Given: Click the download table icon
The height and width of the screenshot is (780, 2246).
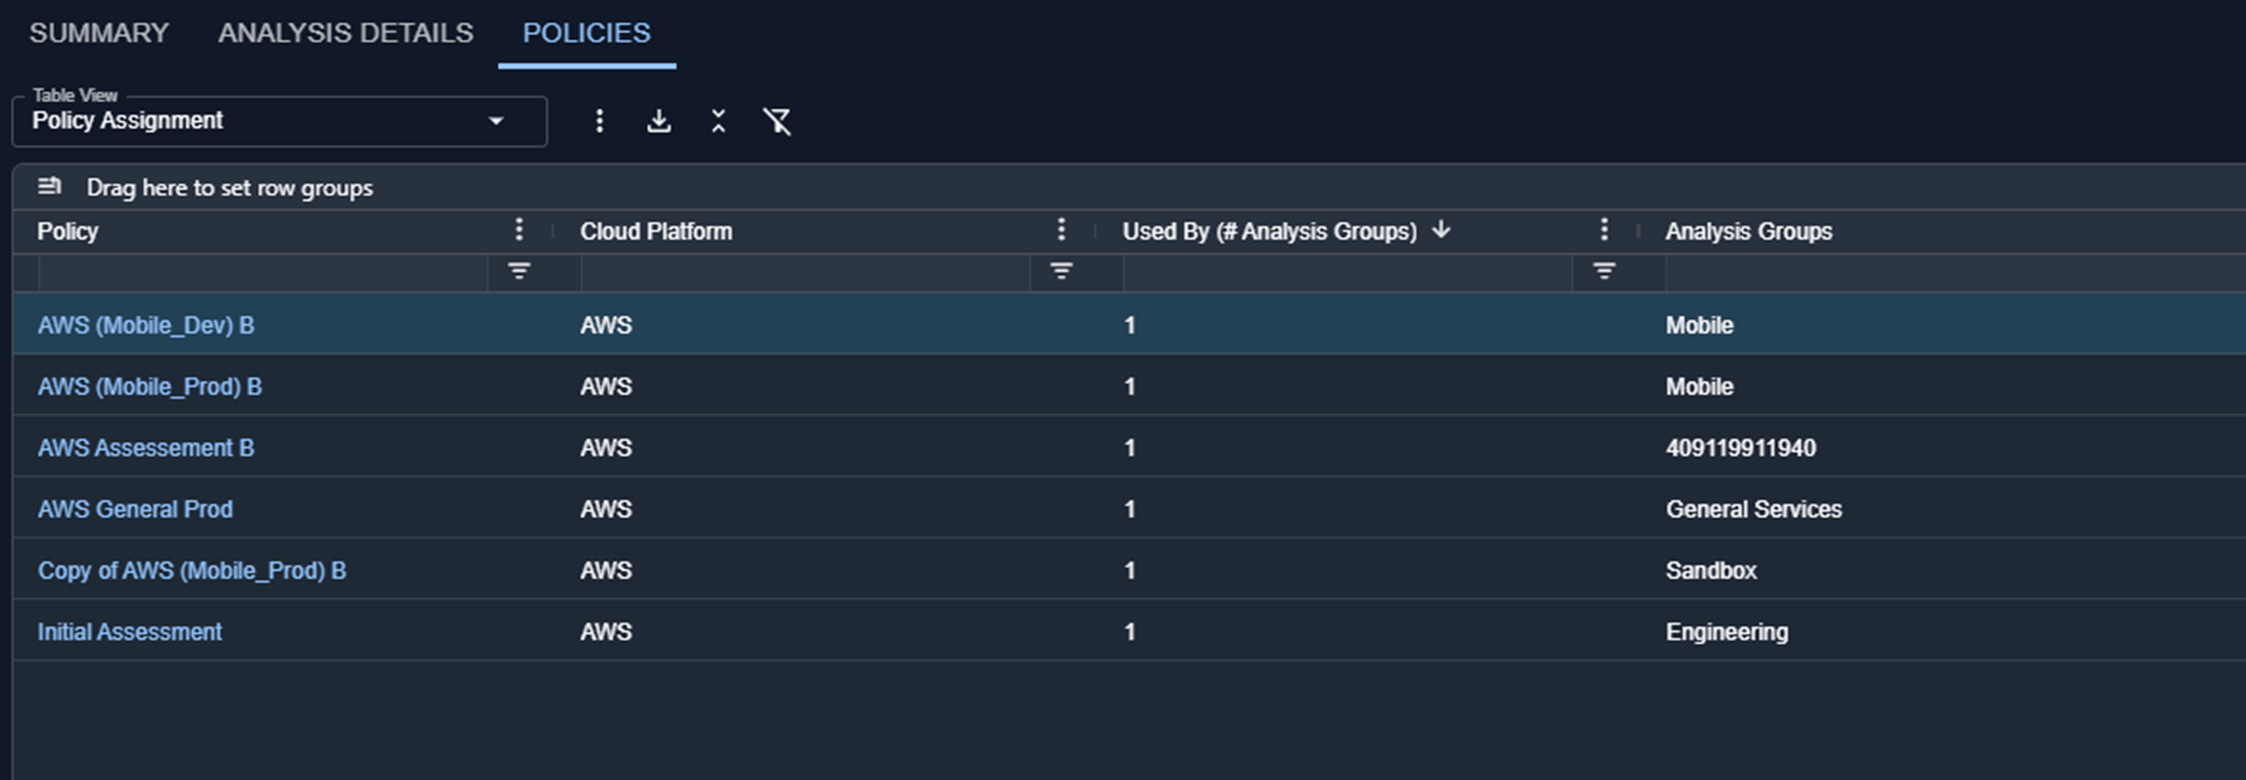Looking at the screenshot, I should point(658,121).
